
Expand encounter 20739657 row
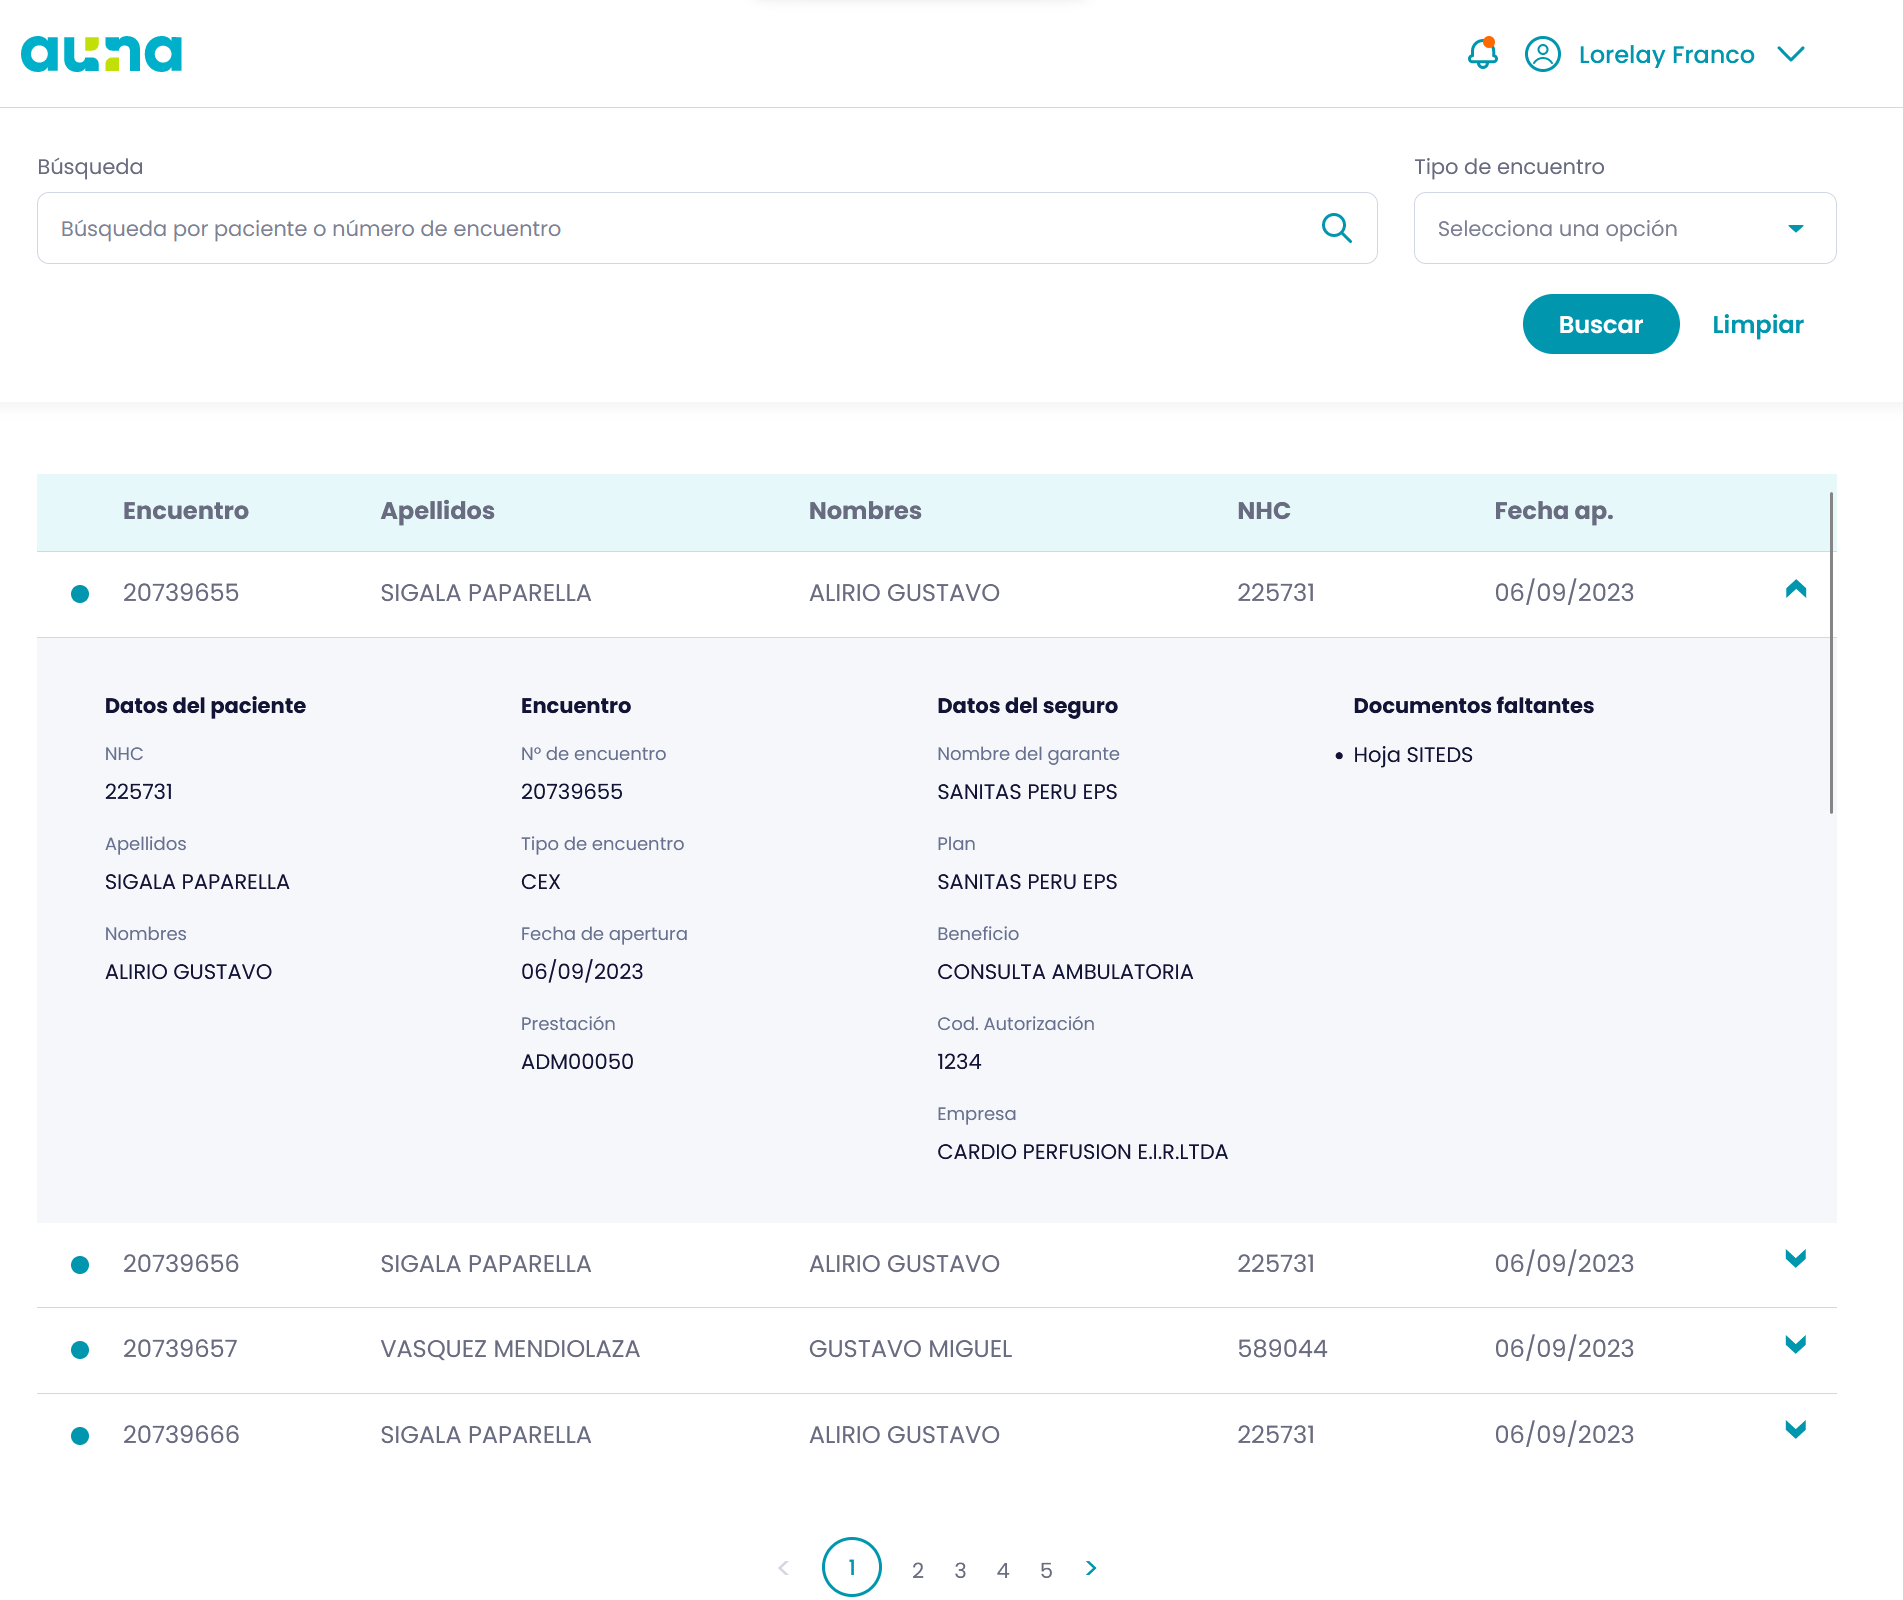pos(1795,1344)
